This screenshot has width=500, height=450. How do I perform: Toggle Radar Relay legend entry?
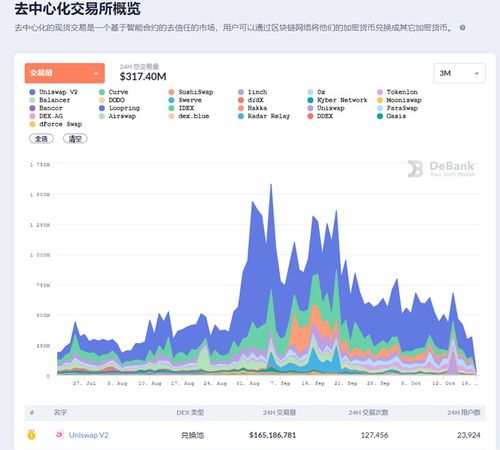point(264,116)
